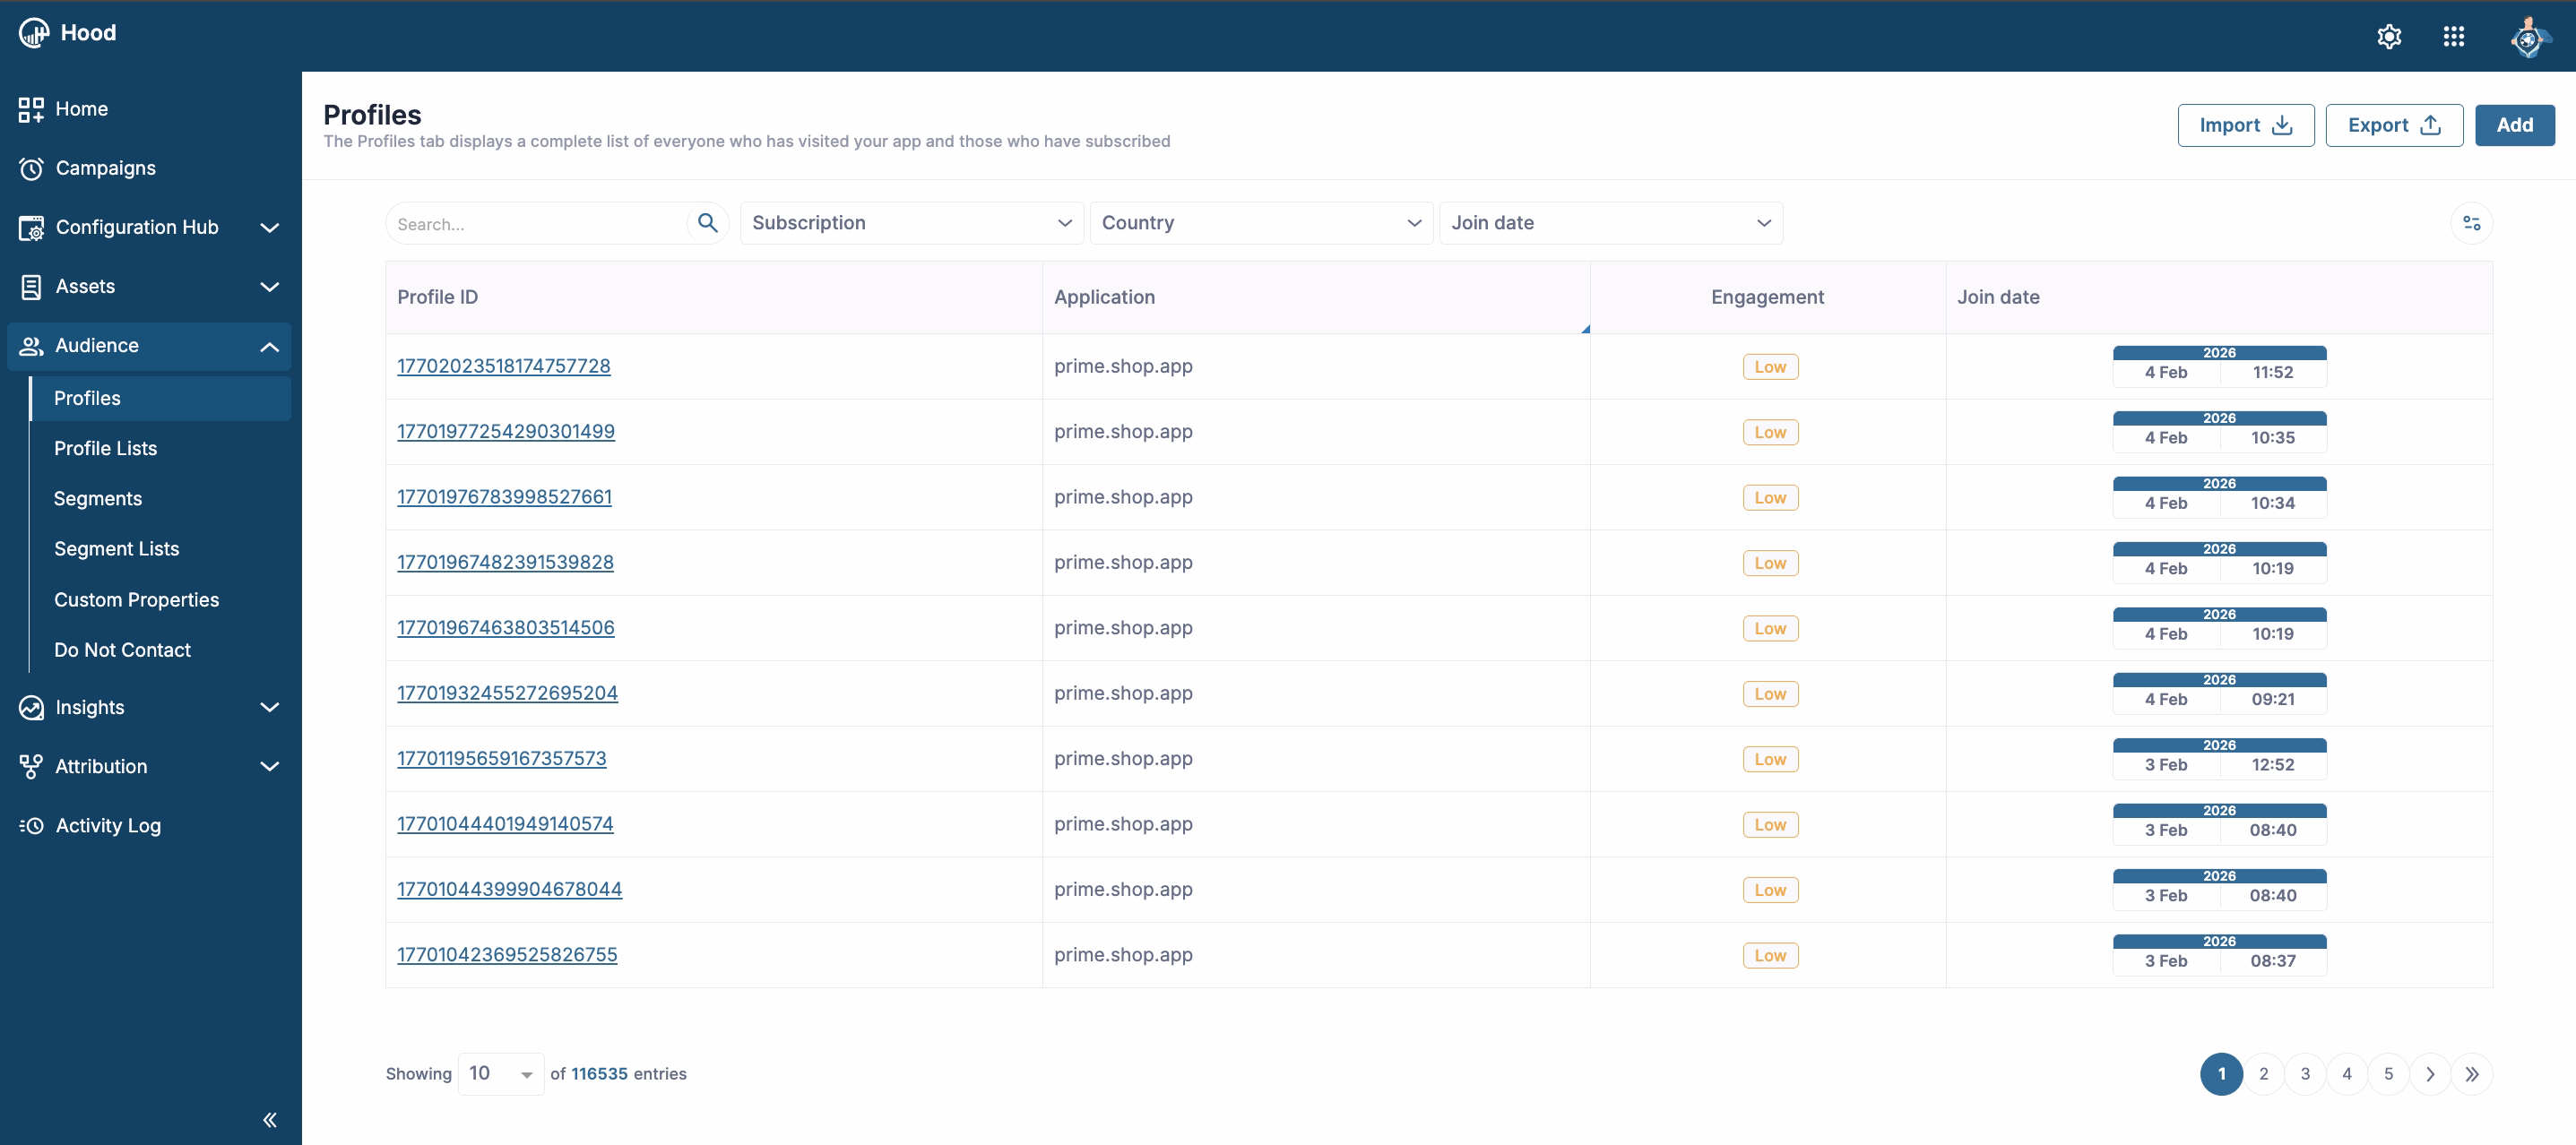Collapse the Assets chevron in sidebar
The image size is (2576, 1145).
[269, 287]
